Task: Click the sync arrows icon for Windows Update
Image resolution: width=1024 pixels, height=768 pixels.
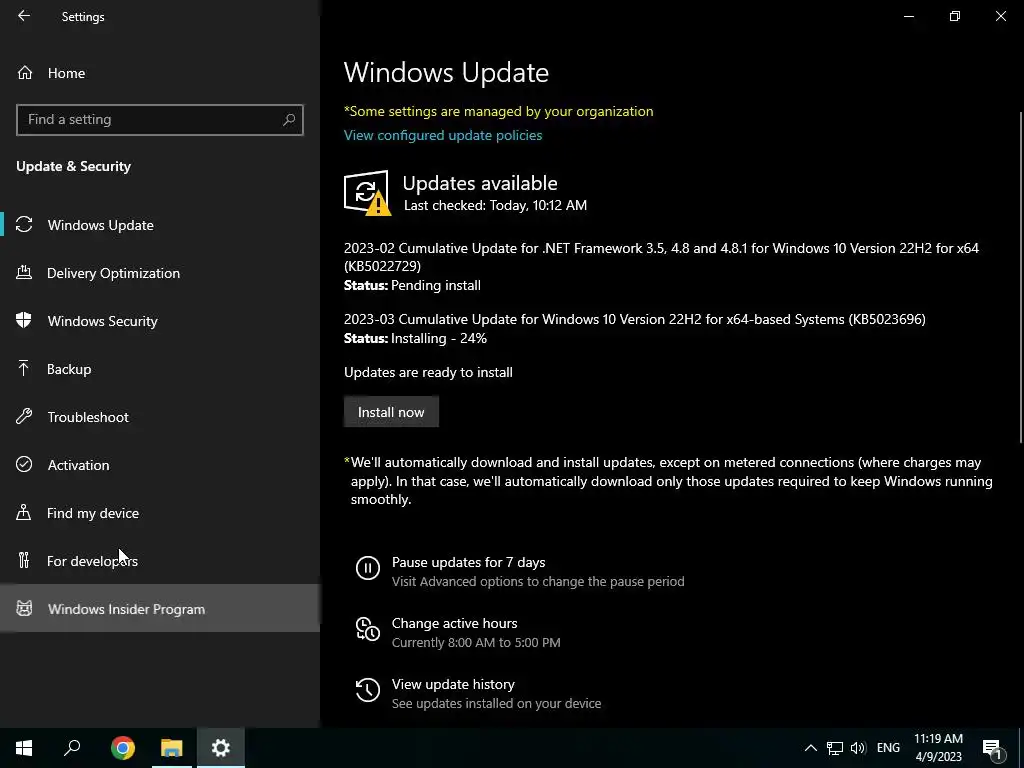Action: coord(24,225)
